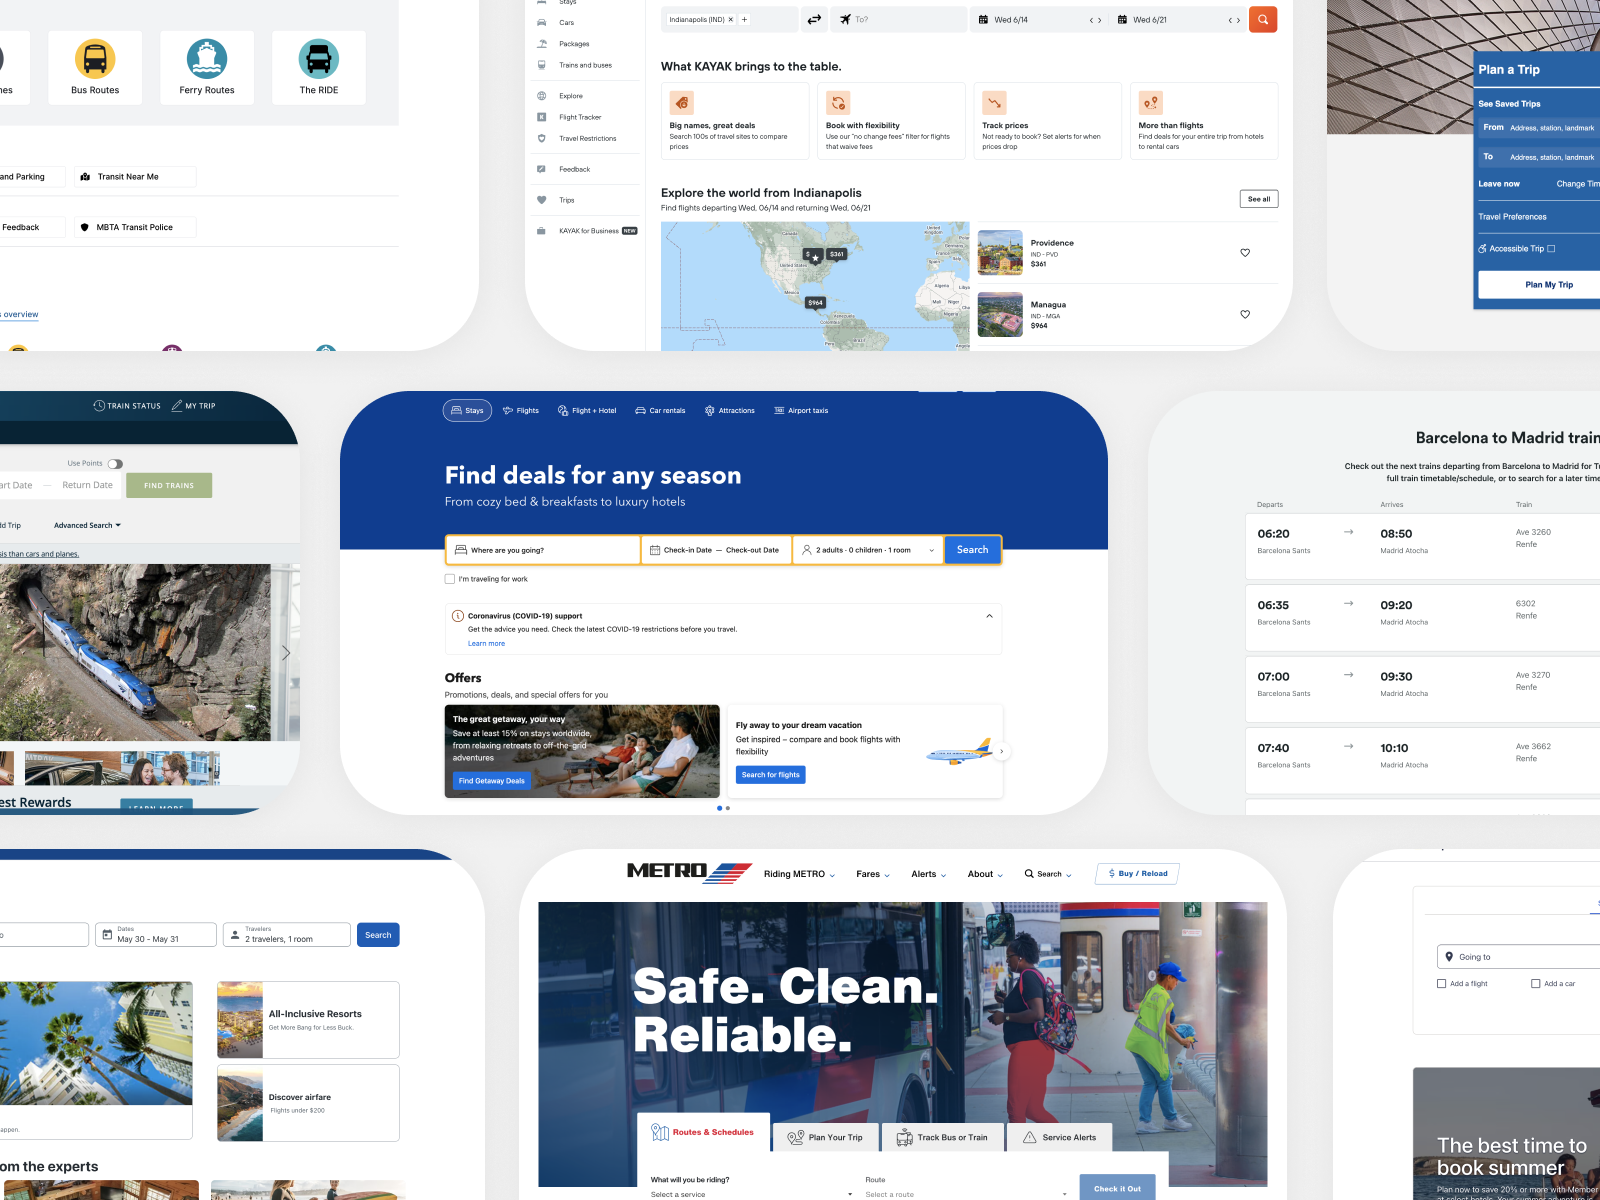Screen dimensions: 1600x1200
Task: Click the Going to input field
Action: [1519, 957]
